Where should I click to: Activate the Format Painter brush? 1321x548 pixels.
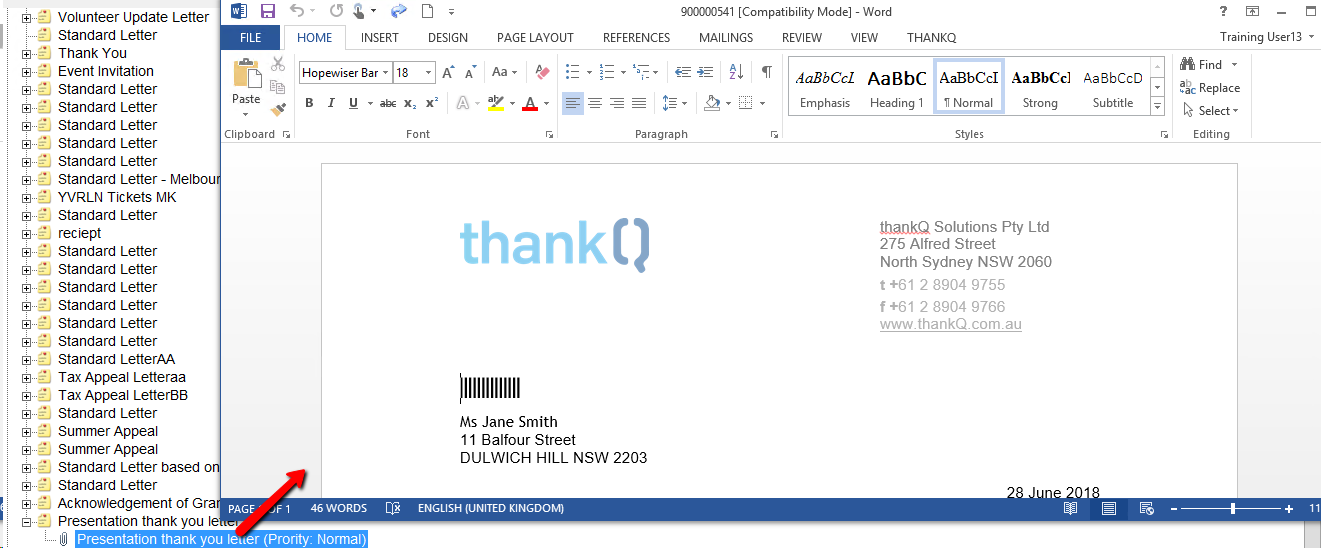click(278, 108)
